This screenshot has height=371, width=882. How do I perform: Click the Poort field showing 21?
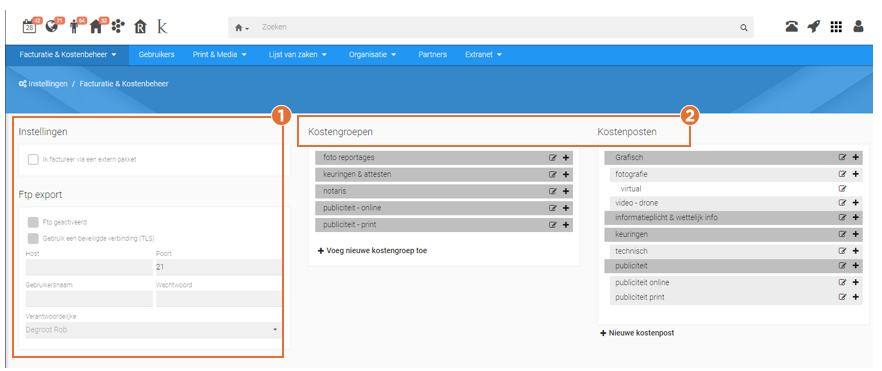click(218, 268)
